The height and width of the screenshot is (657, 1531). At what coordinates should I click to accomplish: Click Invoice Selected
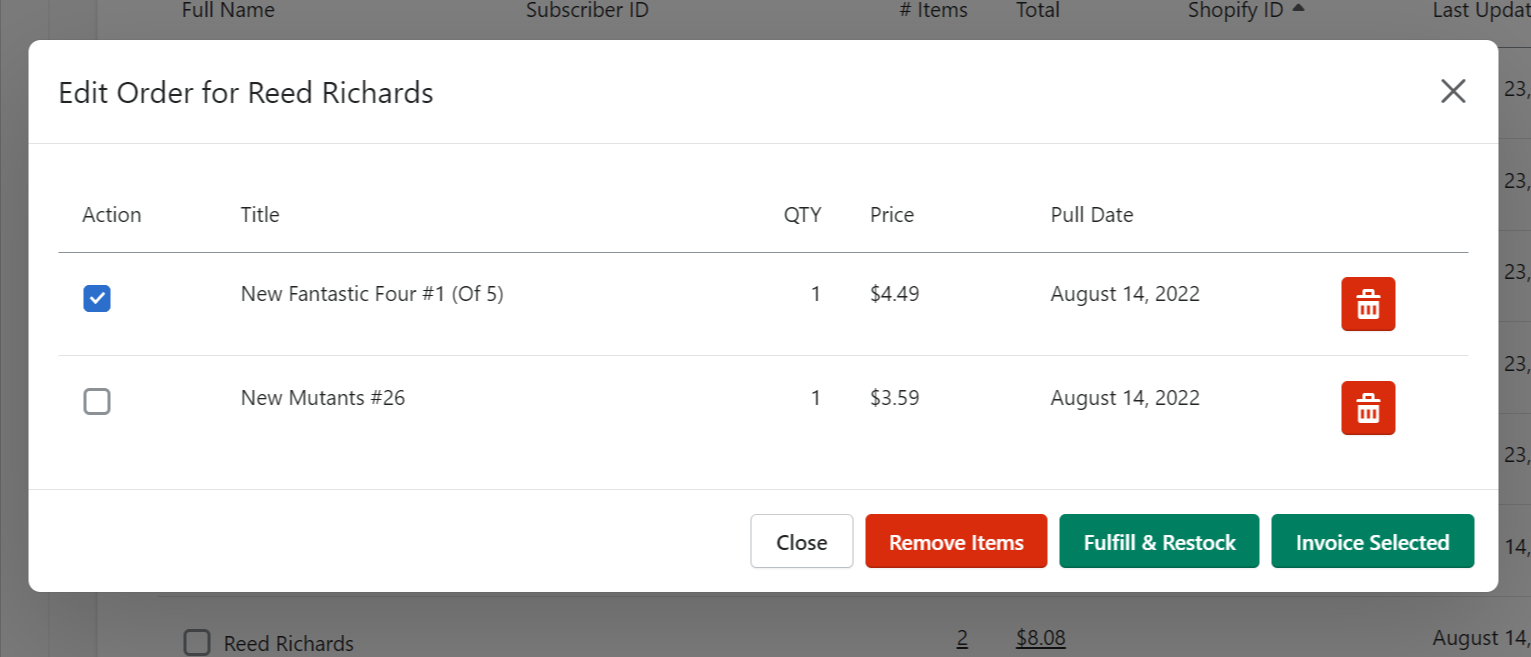click(1372, 542)
